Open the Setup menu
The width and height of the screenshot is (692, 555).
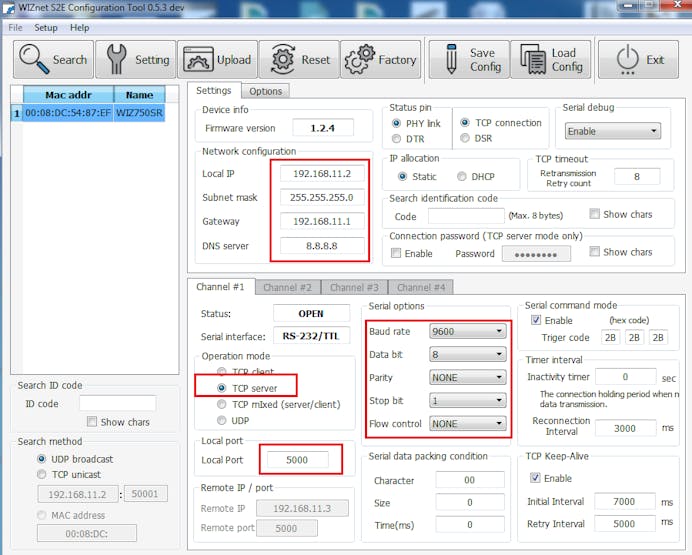(x=46, y=28)
